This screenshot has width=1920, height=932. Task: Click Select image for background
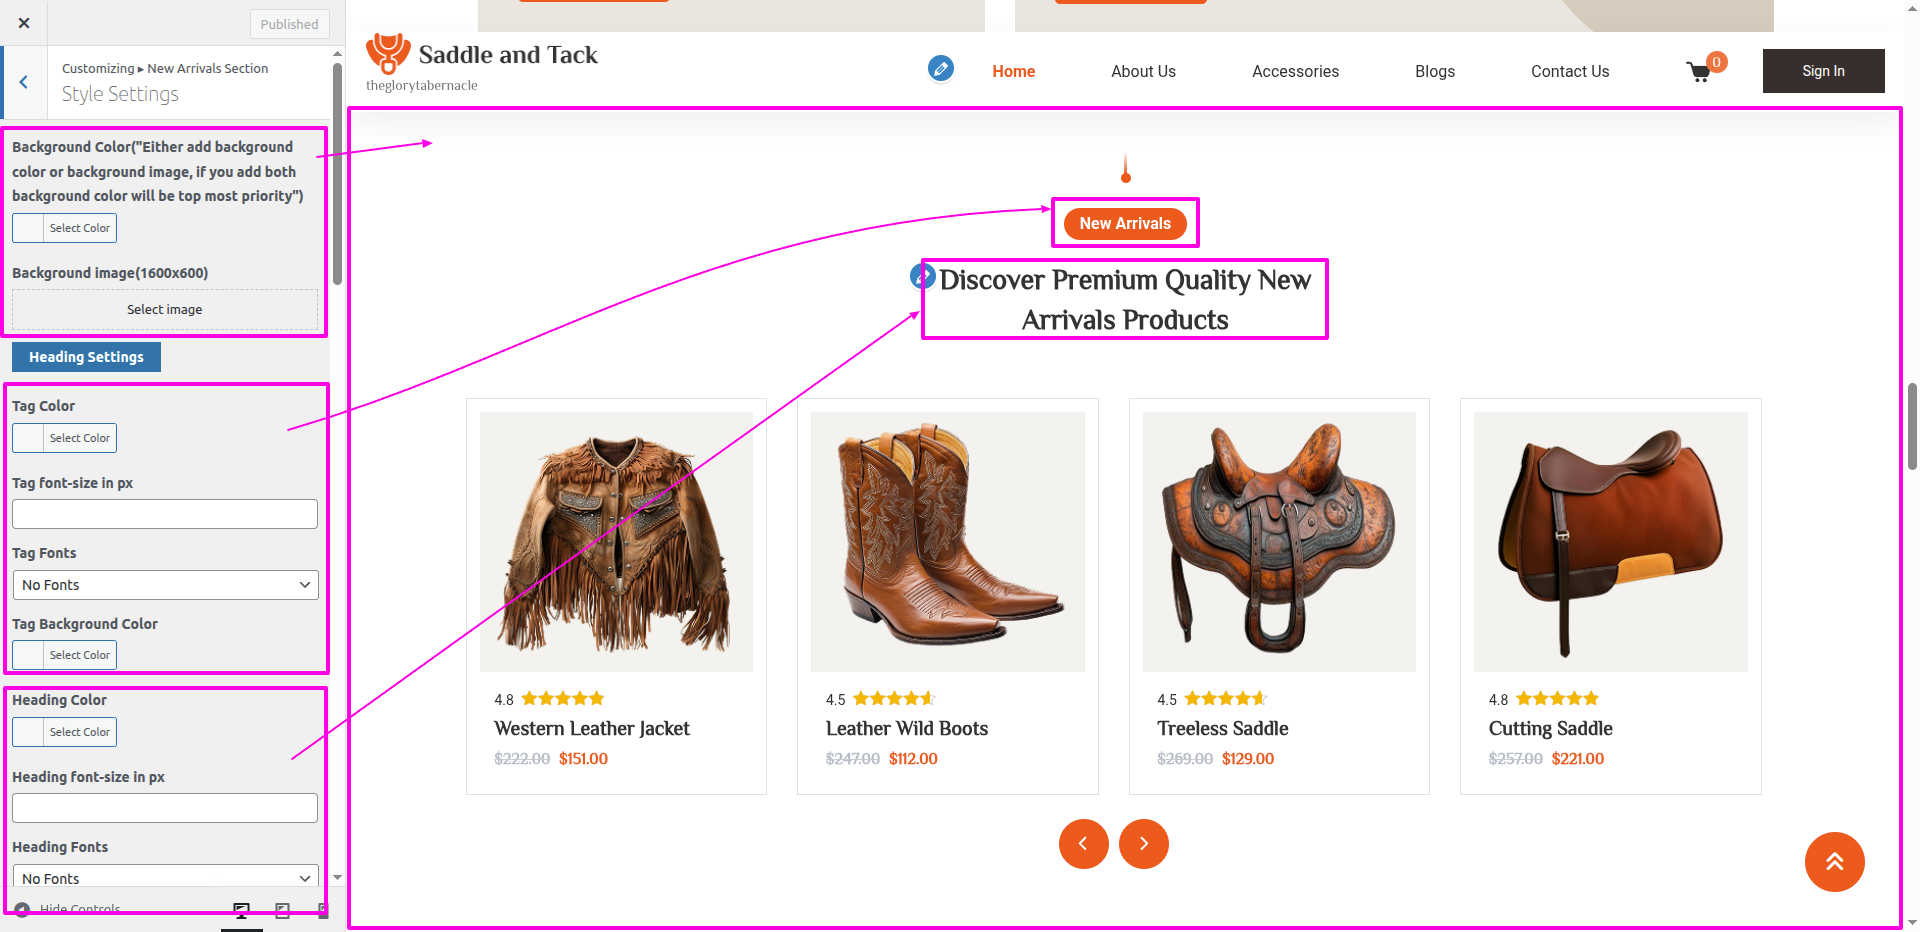click(165, 310)
